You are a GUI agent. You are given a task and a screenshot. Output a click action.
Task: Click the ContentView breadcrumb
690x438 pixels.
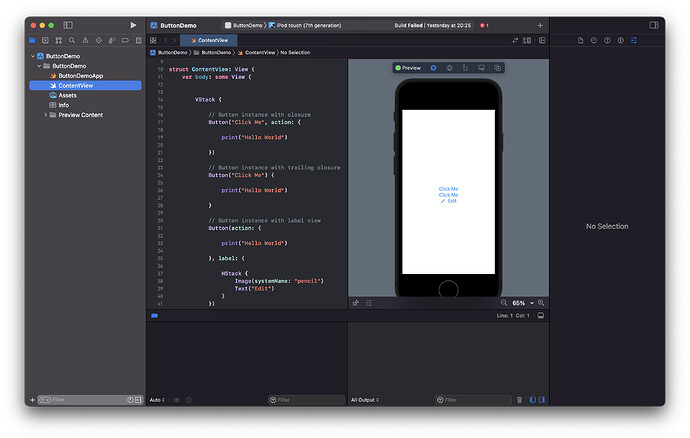pos(257,52)
